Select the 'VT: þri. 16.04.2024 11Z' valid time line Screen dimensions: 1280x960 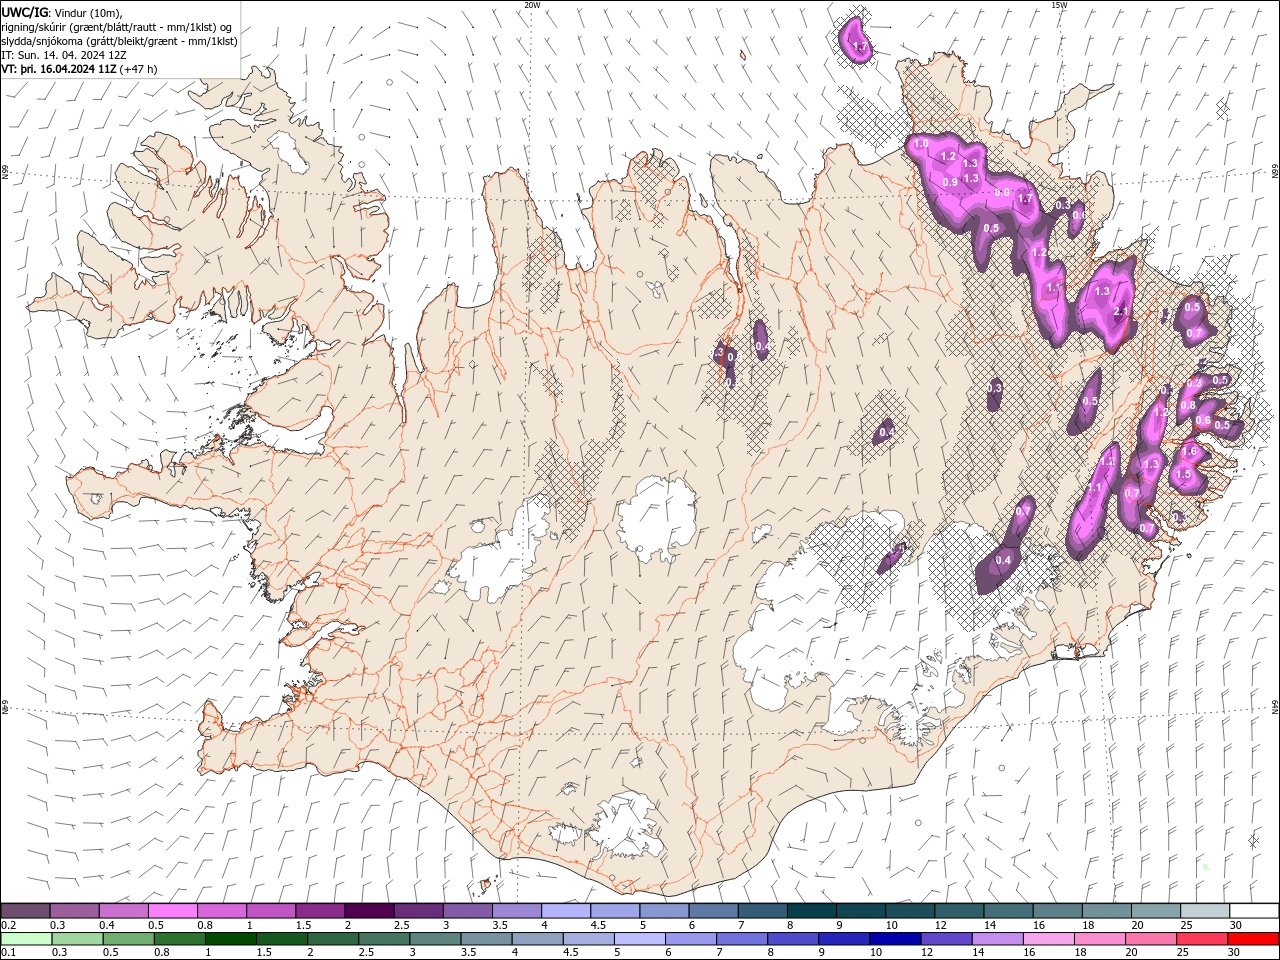(x=59, y=69)
